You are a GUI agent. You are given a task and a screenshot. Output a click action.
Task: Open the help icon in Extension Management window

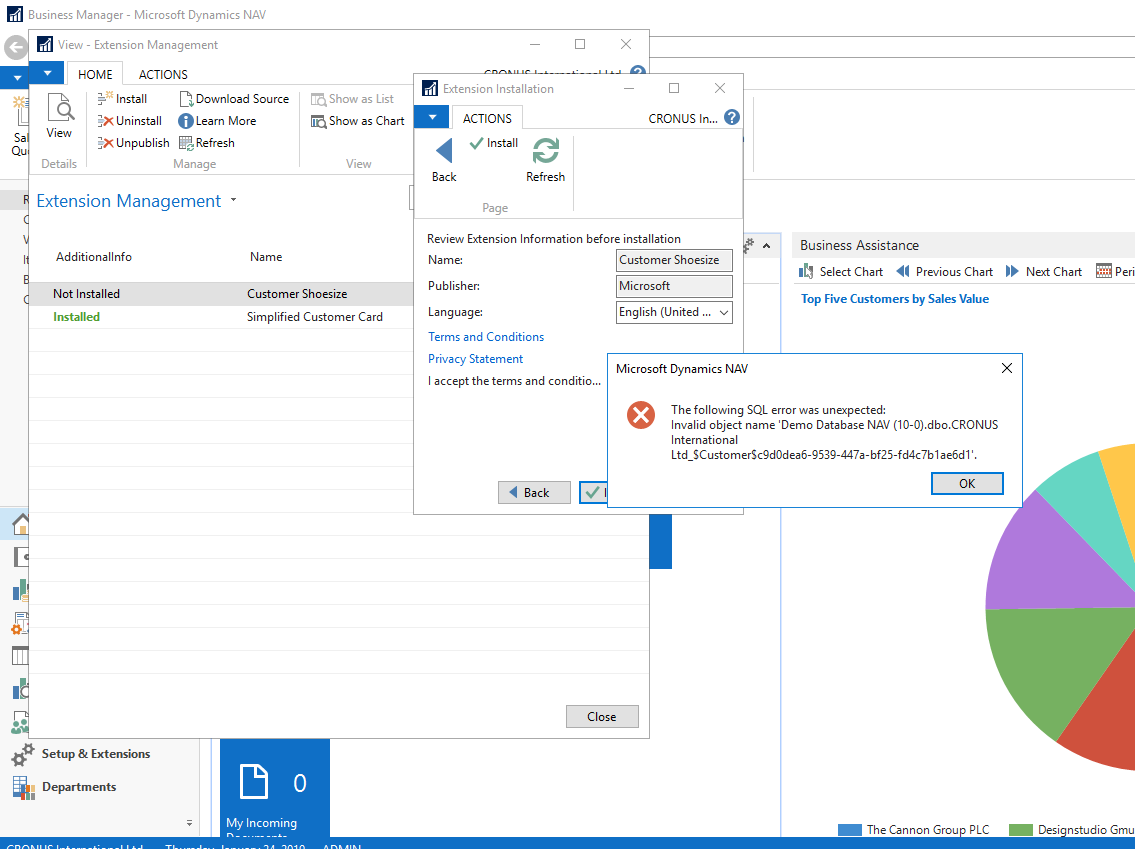pos(638,71)
